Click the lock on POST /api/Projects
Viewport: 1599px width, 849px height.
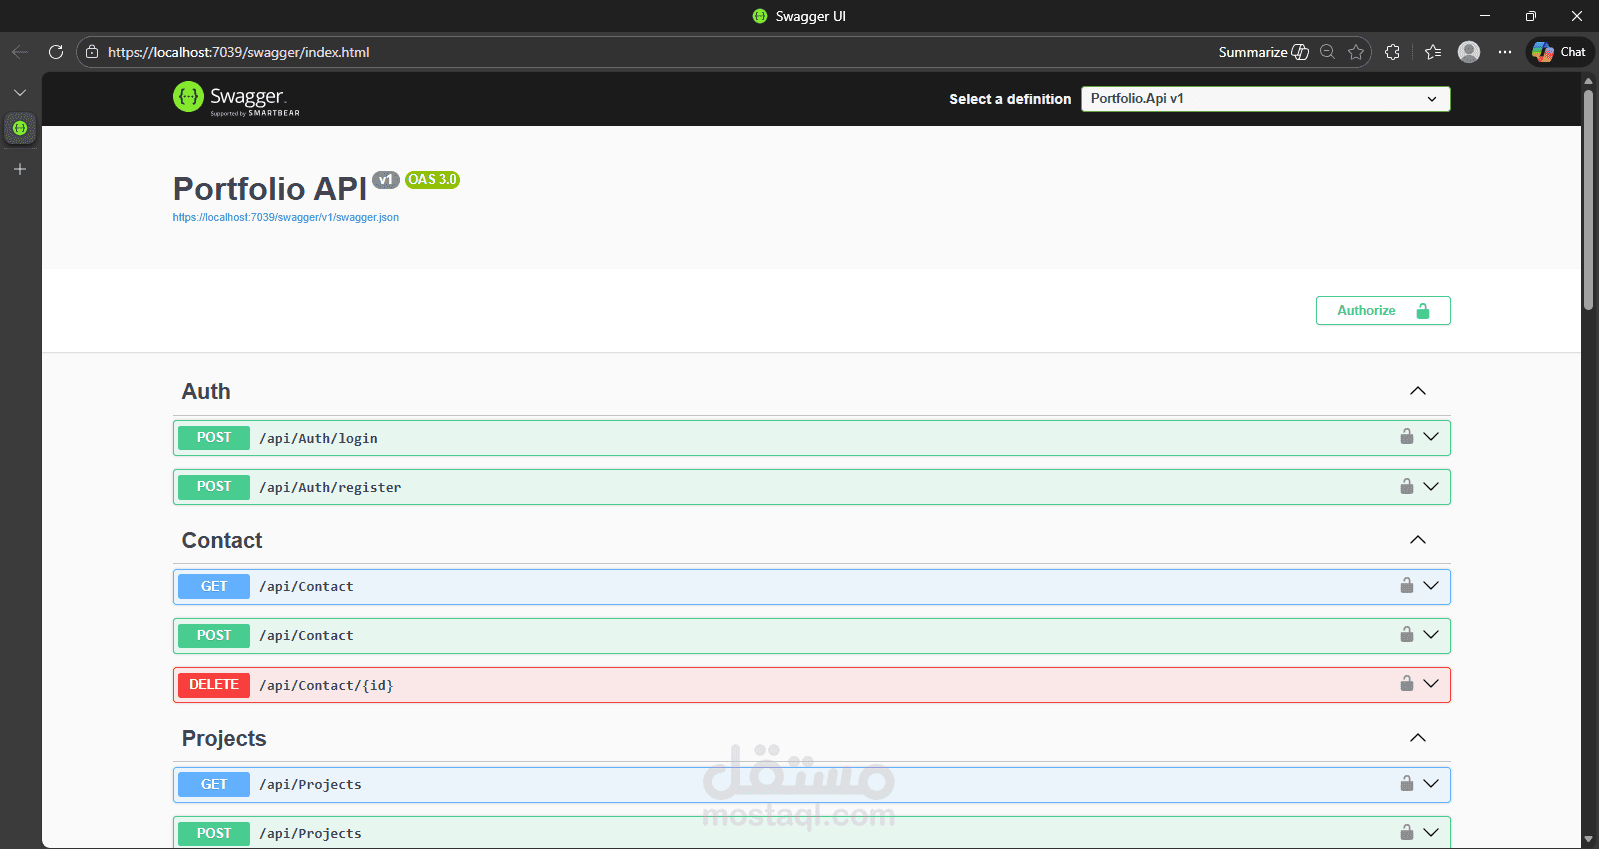1407,833
